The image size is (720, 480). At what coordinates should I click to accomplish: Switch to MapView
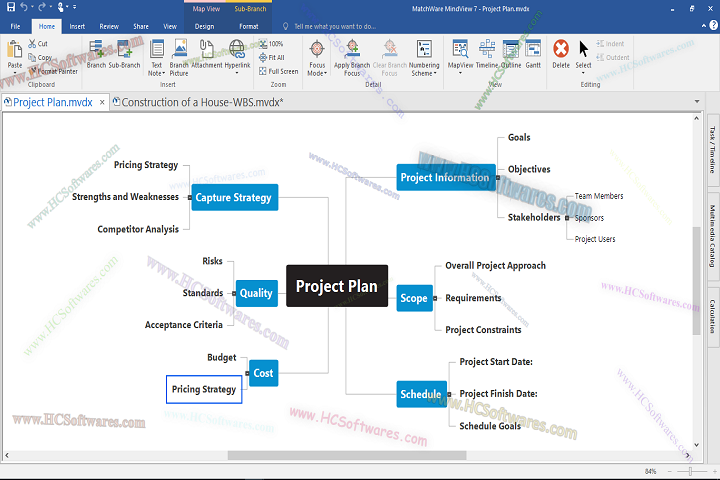pyautogui.click(x=460, y=54)
